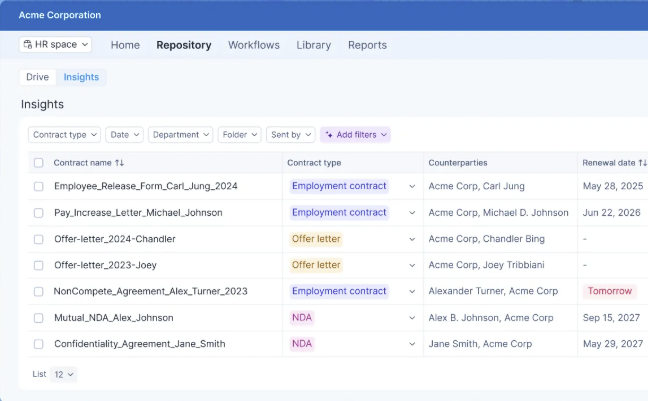Click the Contract type column header

click(x=314, y=163)
